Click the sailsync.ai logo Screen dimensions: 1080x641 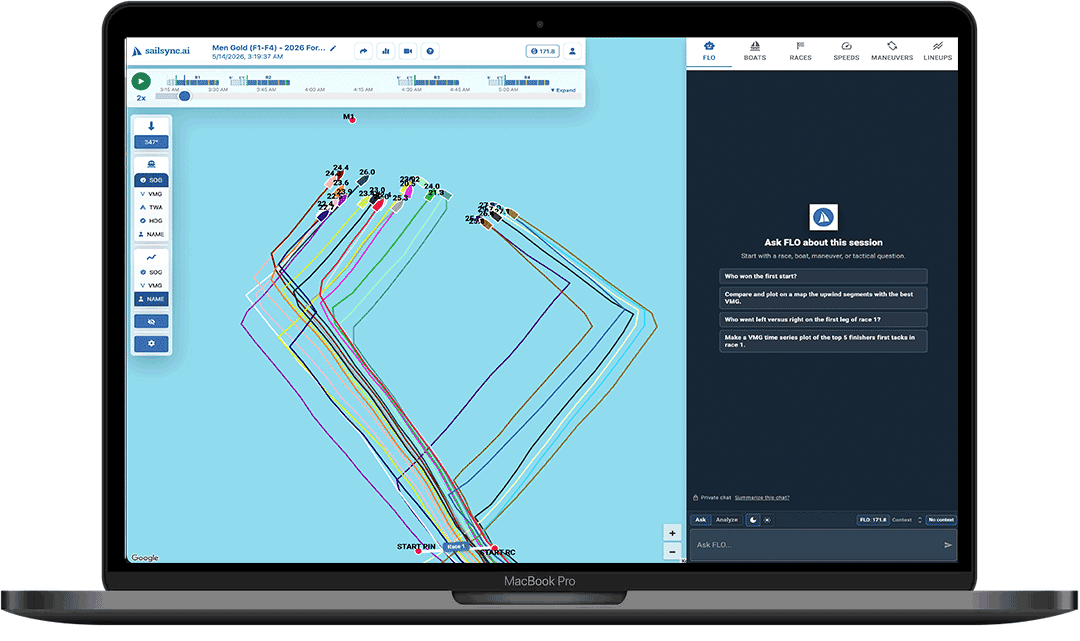[160, 51]
